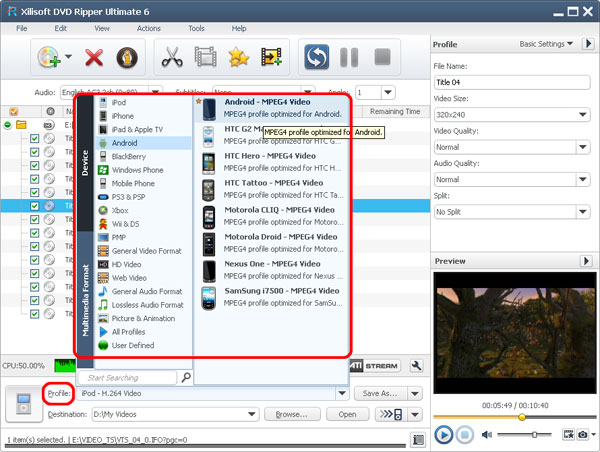Screen dimensions: 600x452
Task: Click the search magnifier icon
Action: pos(186,377)
